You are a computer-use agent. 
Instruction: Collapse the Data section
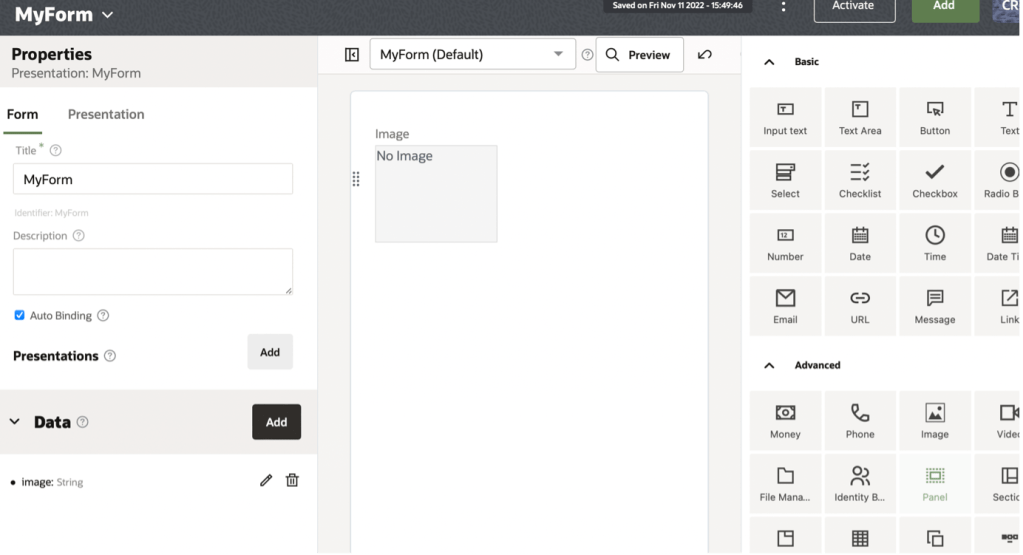15,422
